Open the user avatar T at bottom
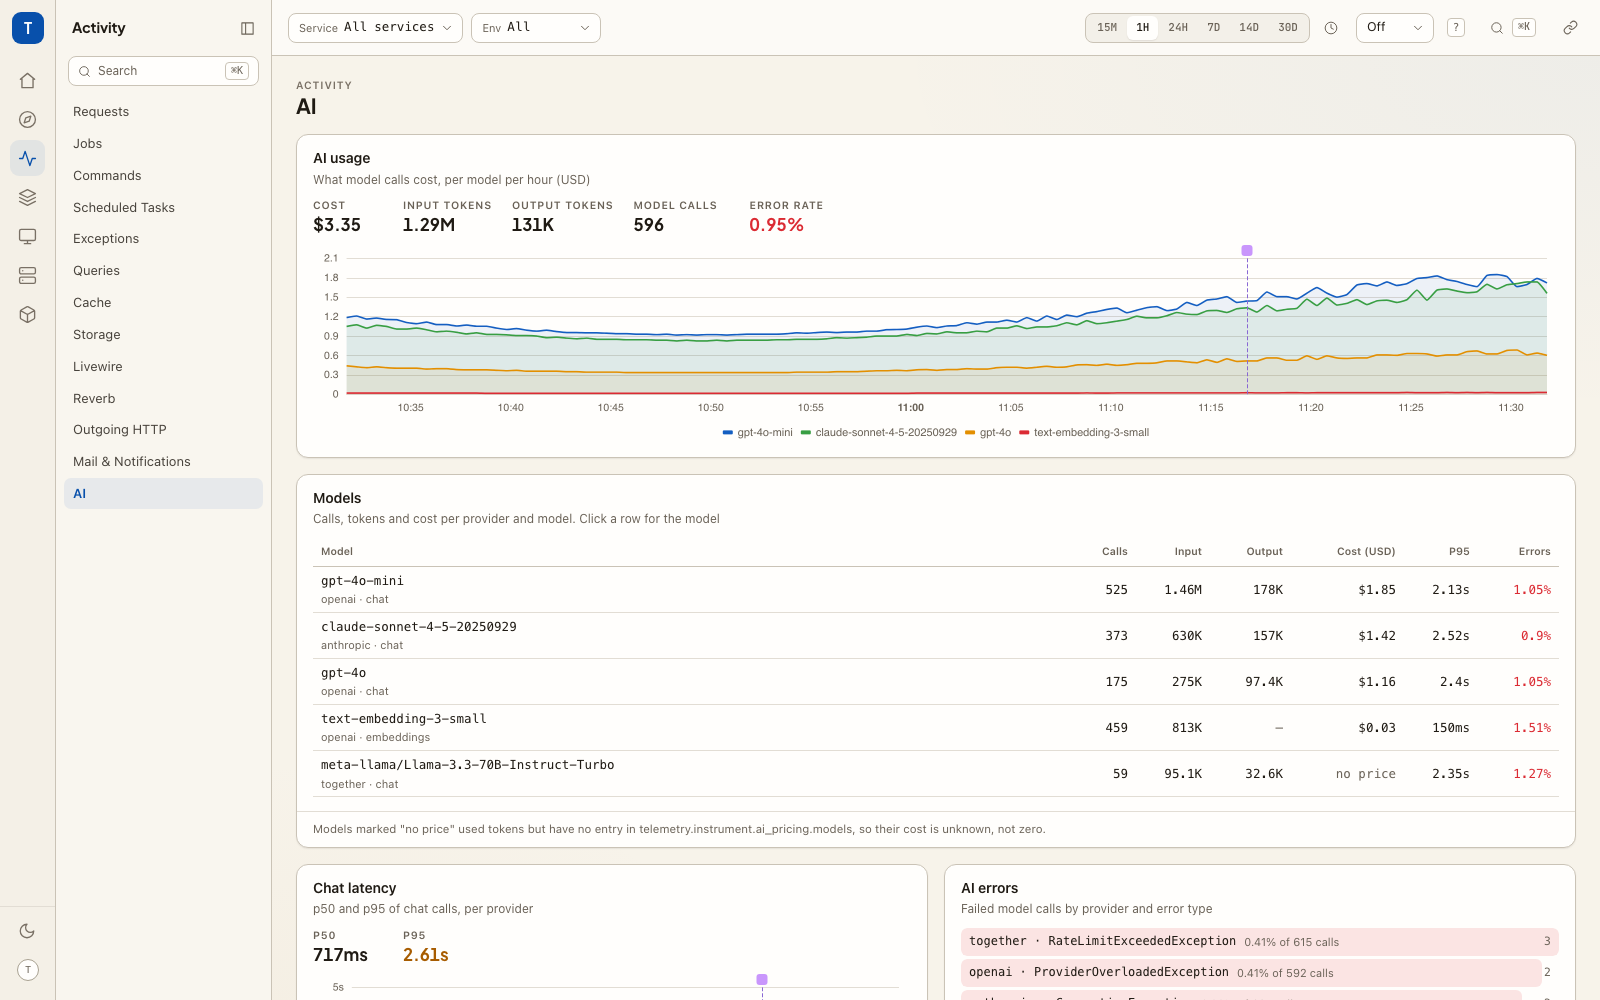This screenshot has width=1600, height=1000. pos(28,970)
